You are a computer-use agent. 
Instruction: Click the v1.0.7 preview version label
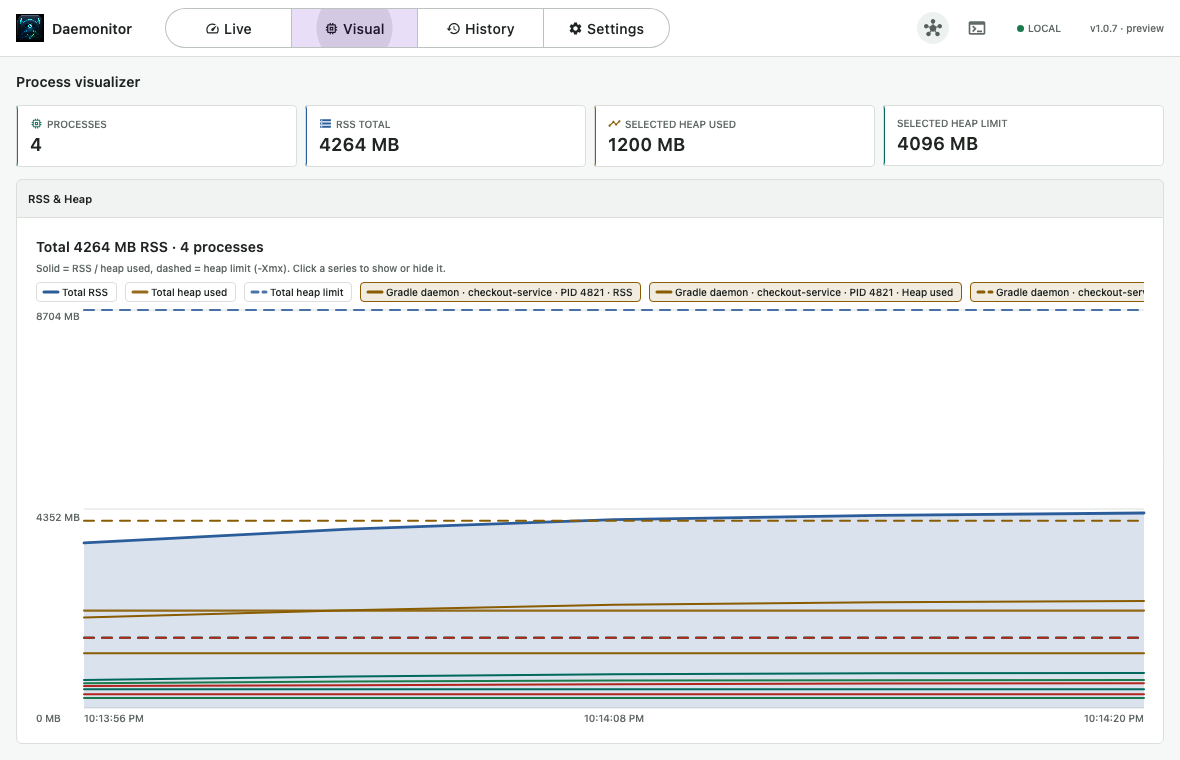pyautogui.click(x=1127, y=29)
